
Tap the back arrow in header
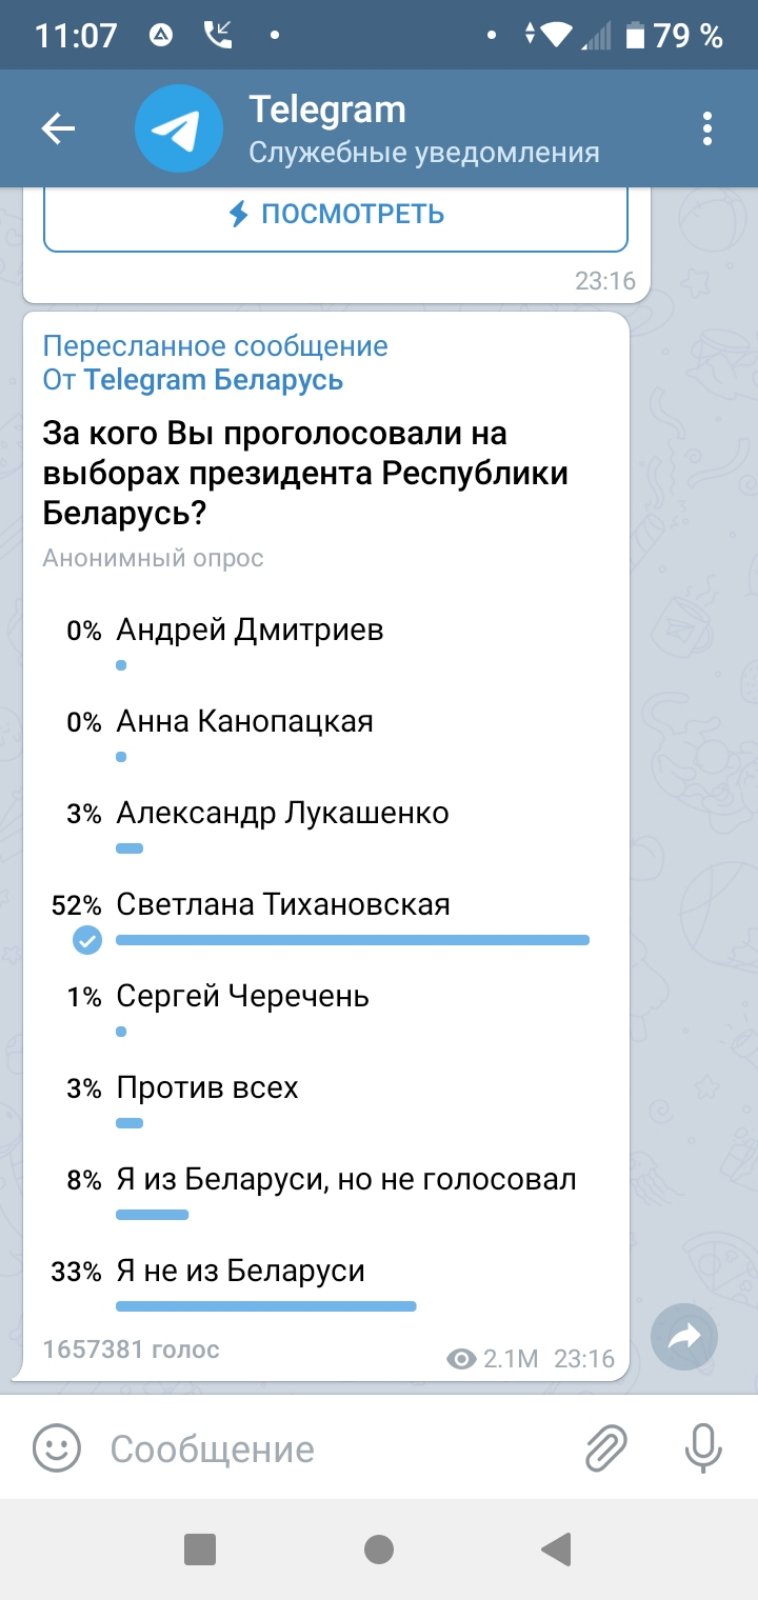[58, 128]
